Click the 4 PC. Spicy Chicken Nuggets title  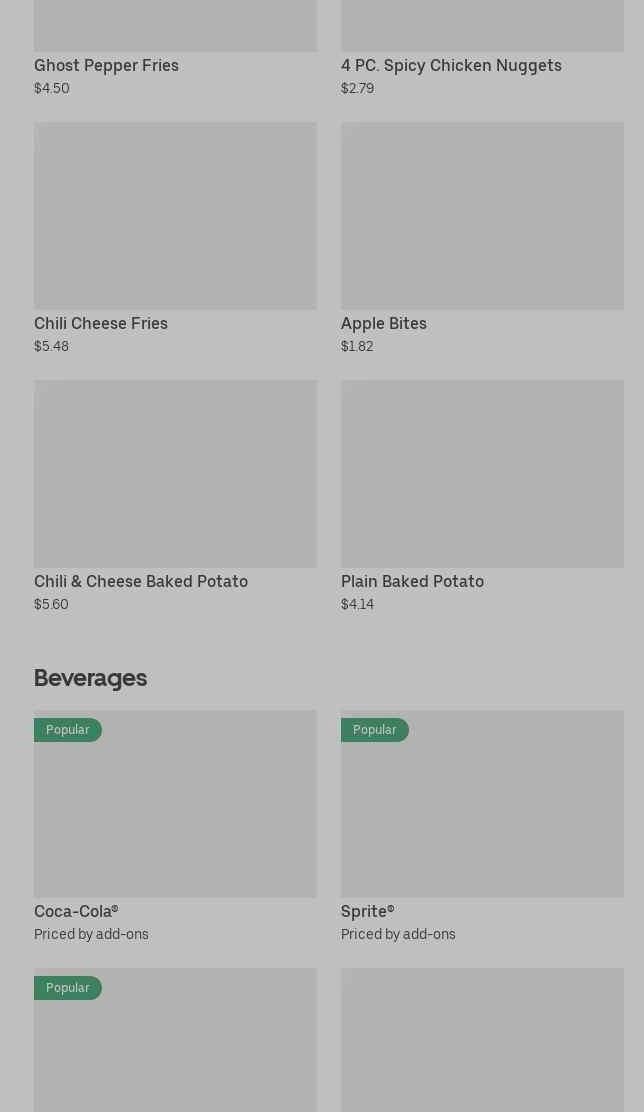(451, 65)
